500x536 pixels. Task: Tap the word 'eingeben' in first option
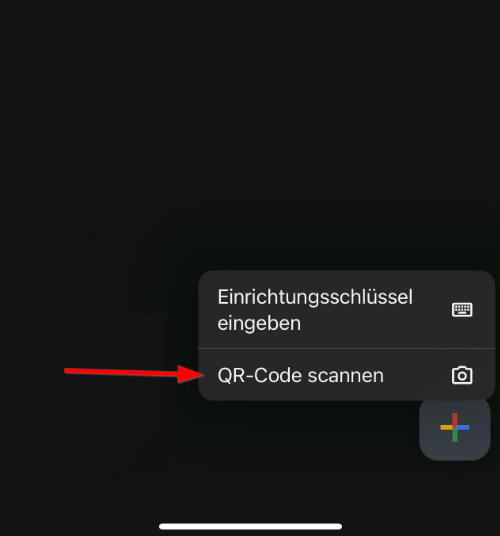pyautogui.click(x=259, y=323)
